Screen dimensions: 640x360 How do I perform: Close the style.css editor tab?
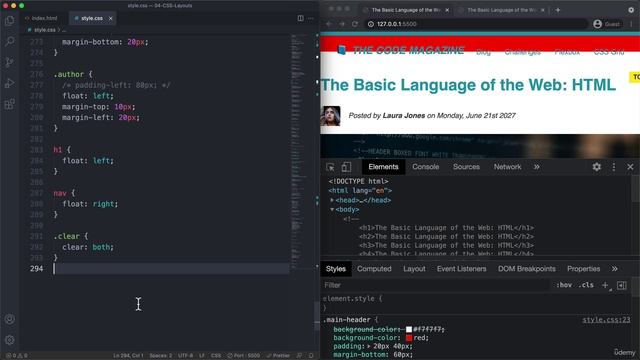click(110, 18)
